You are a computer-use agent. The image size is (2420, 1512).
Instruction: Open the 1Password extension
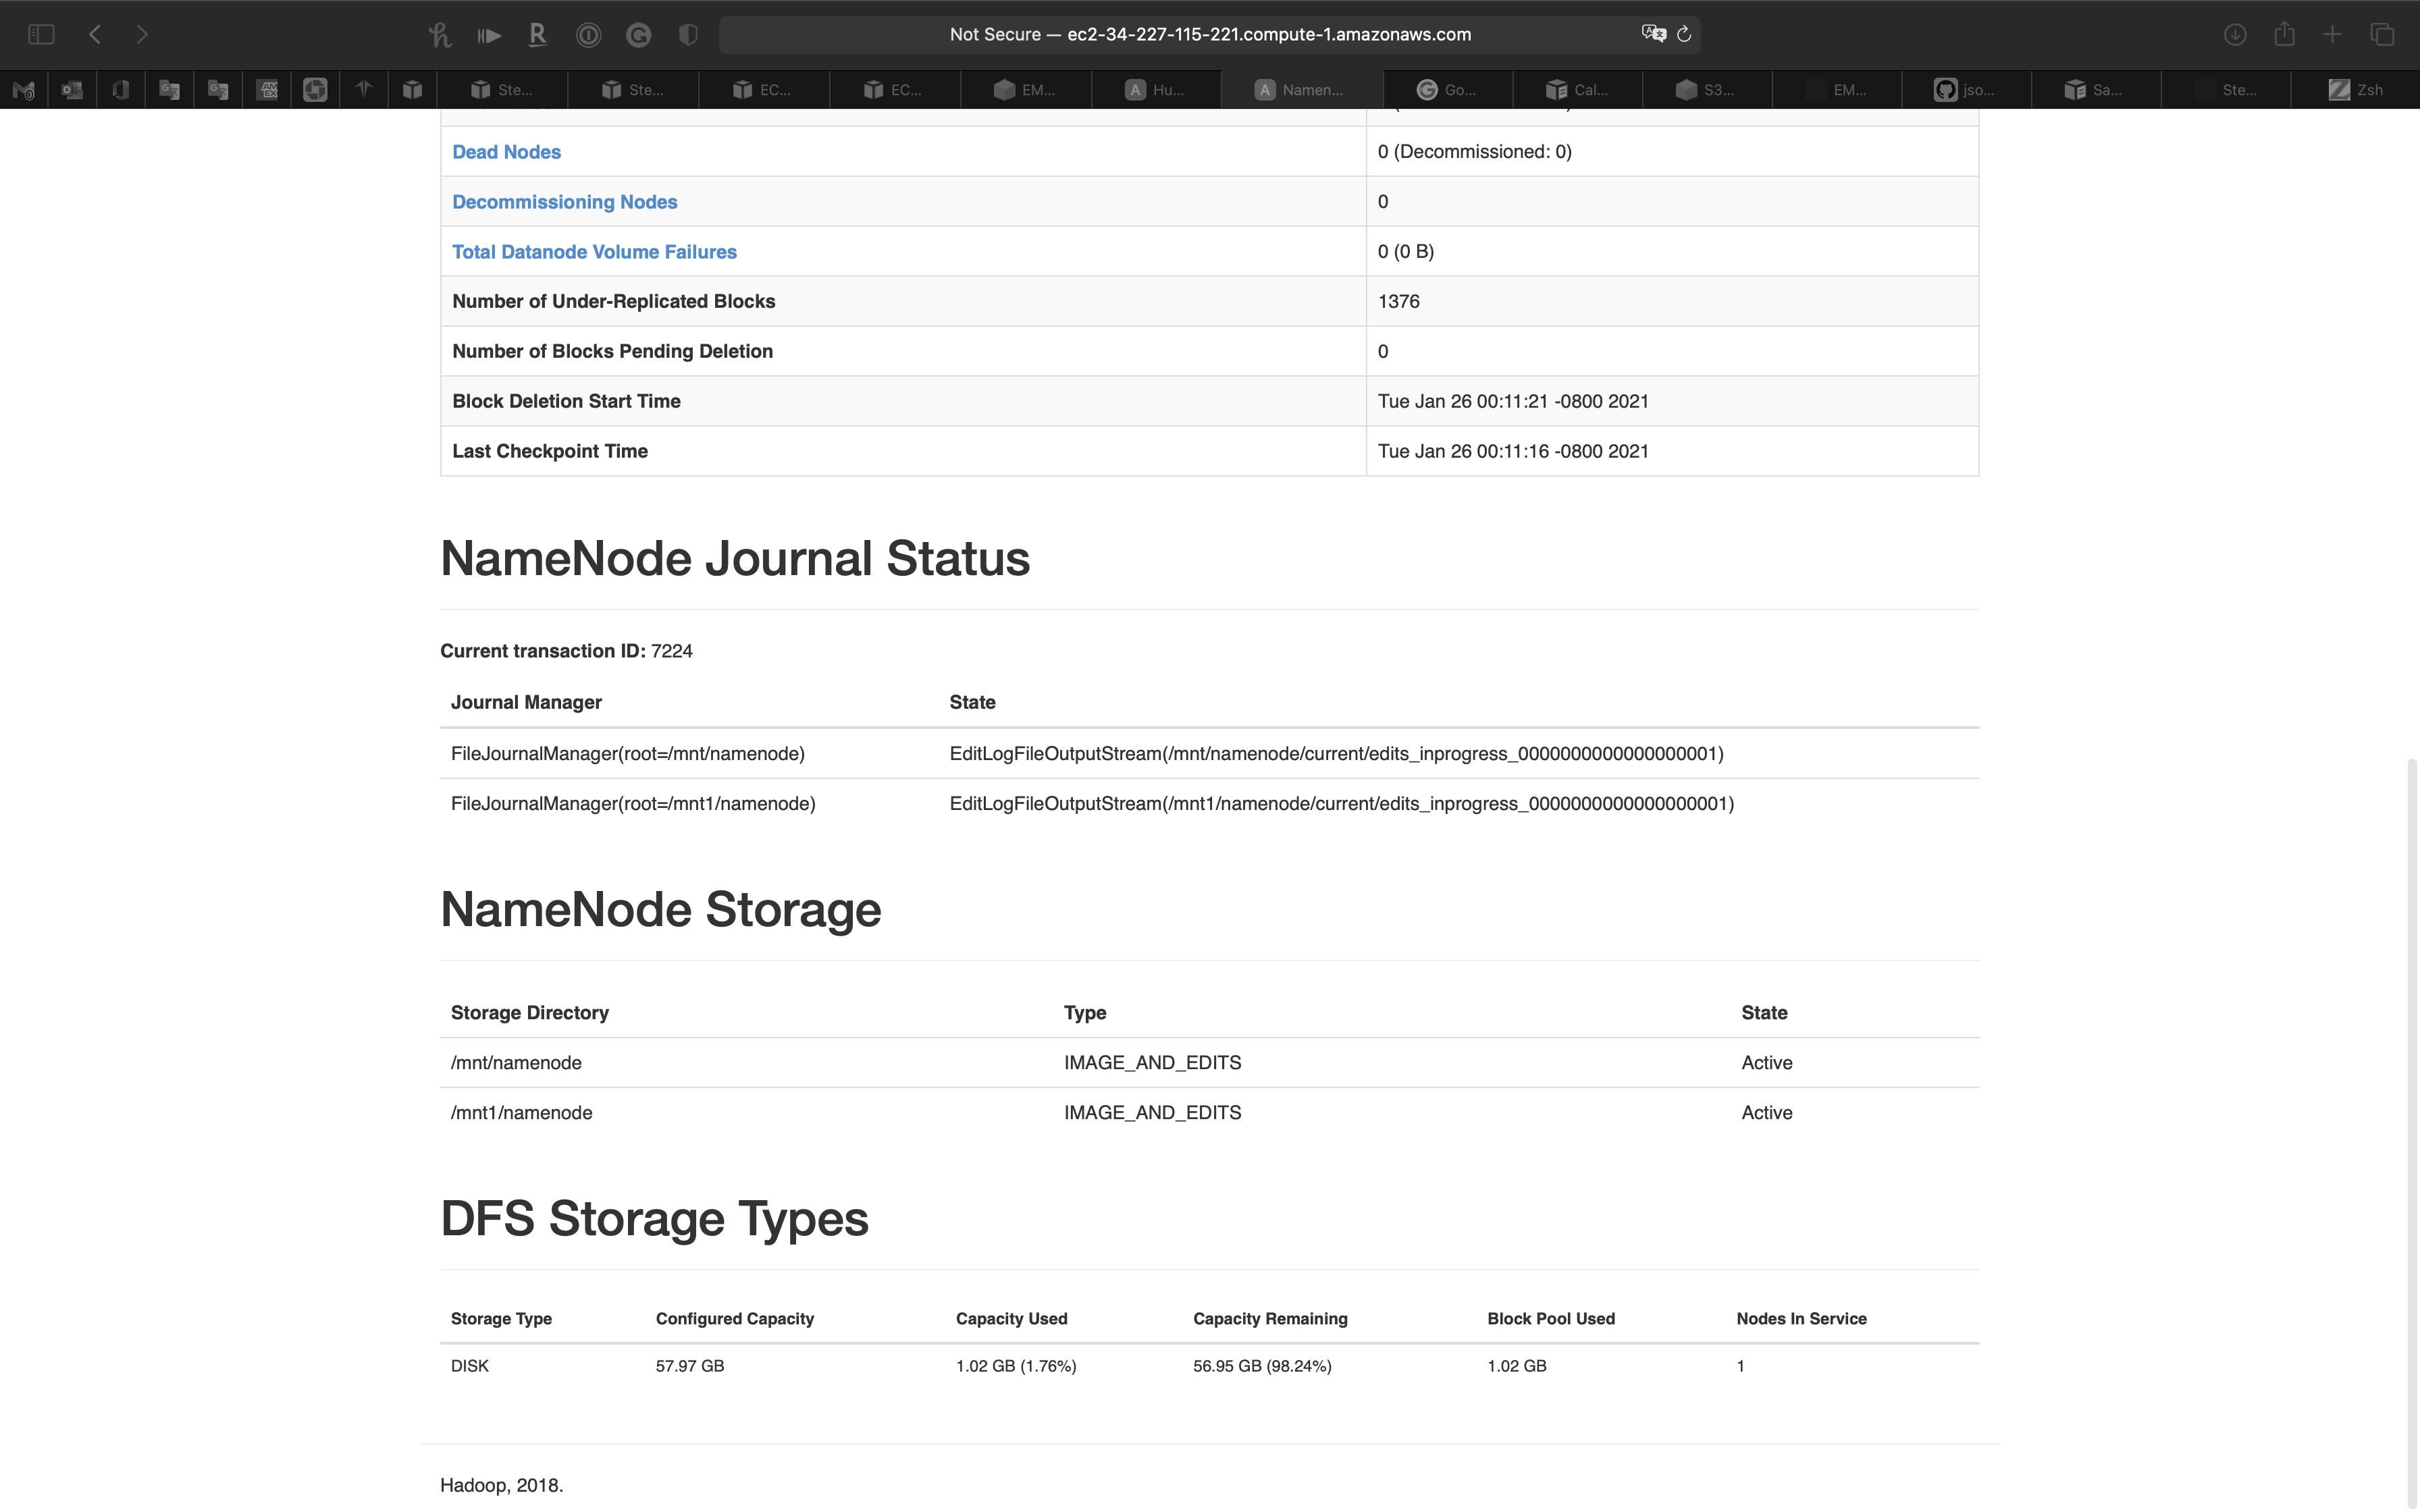[588, 35]
